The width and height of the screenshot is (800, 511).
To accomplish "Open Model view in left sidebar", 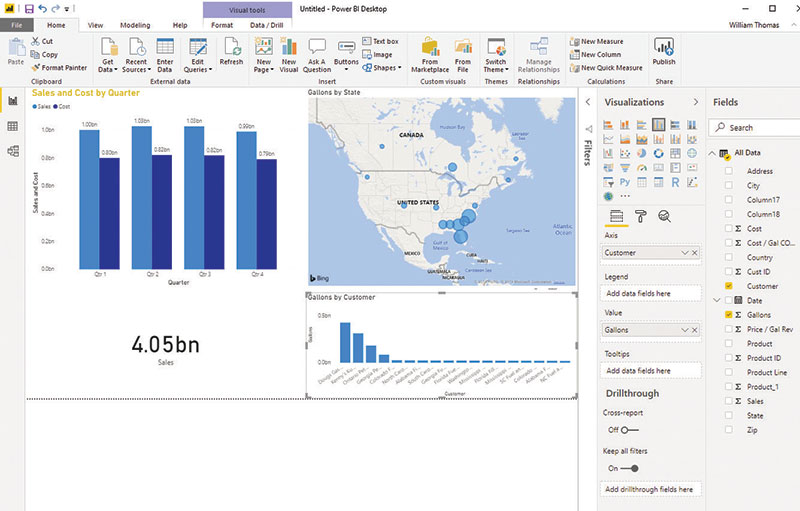I will 13,151.
